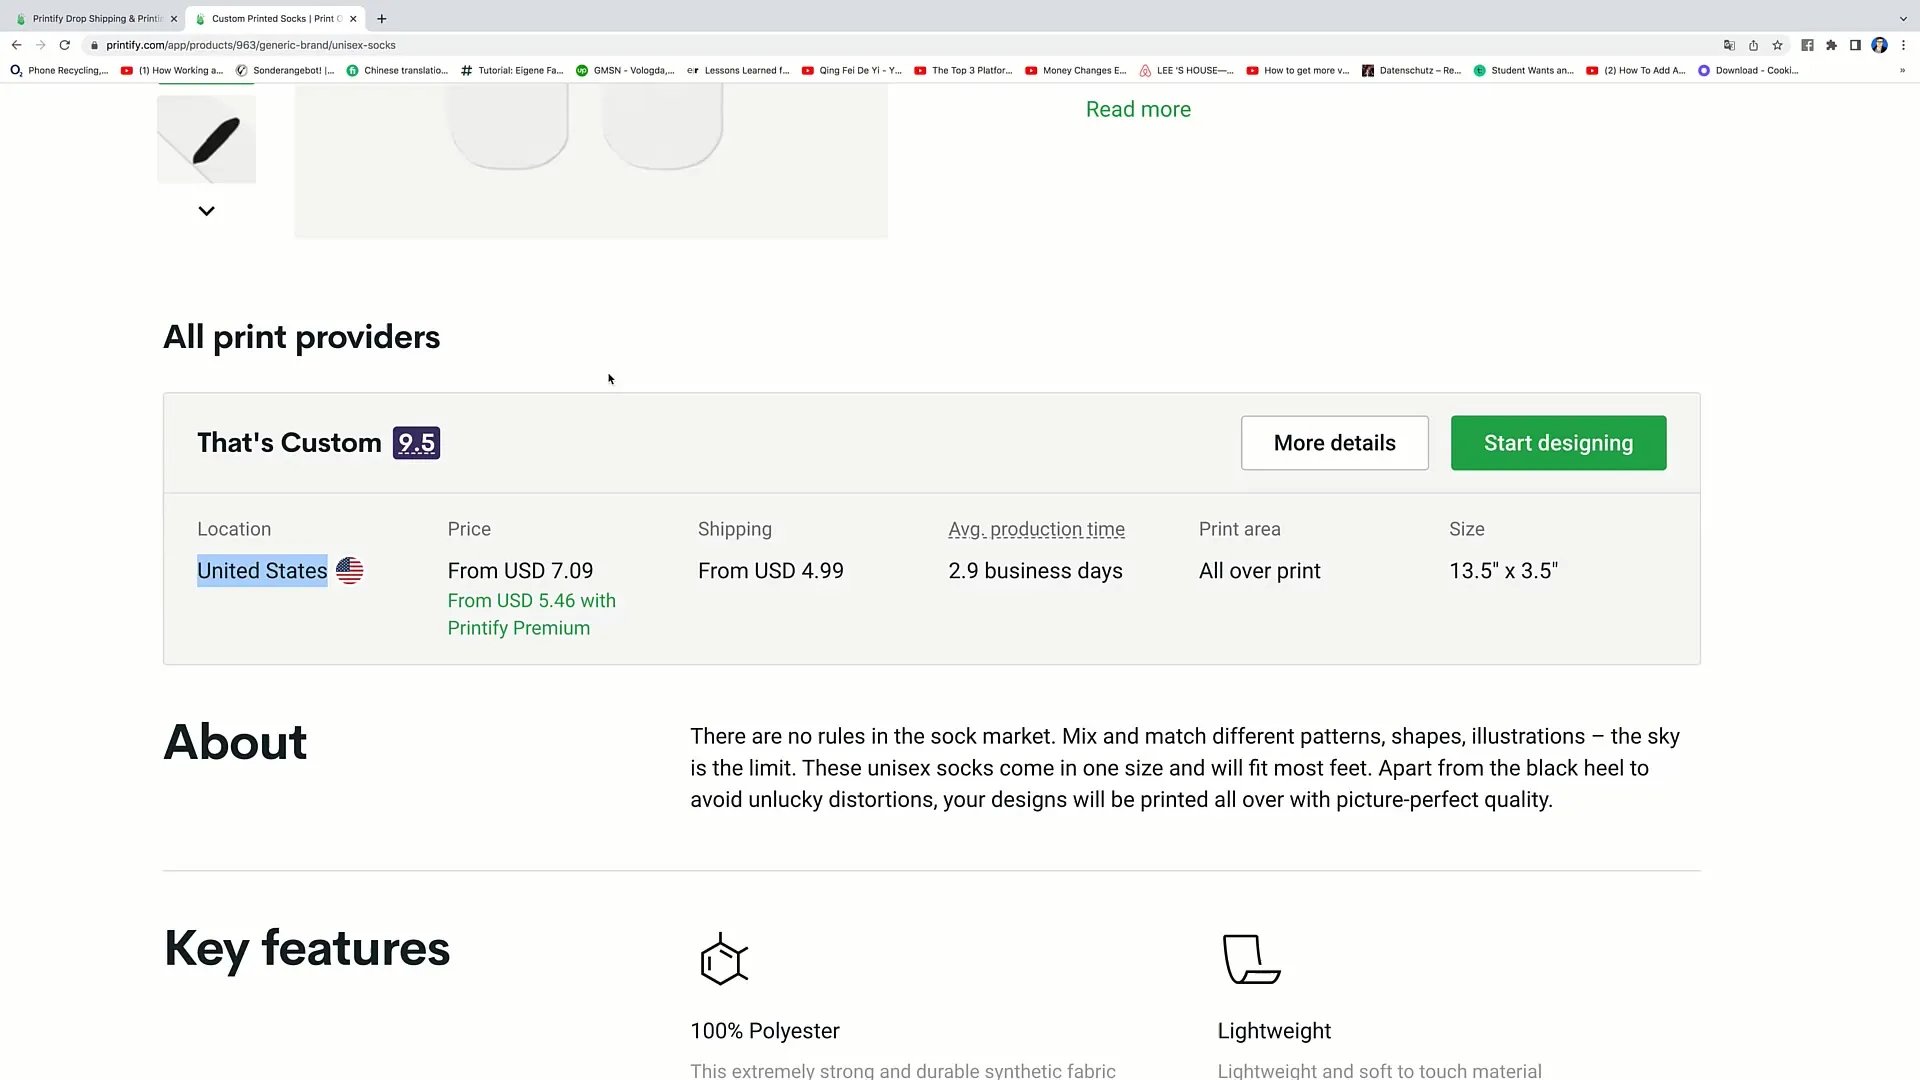Viewport: 1920px width, 1080px height.
Task: Share this page via share icon
Action: pos(1753,45)
